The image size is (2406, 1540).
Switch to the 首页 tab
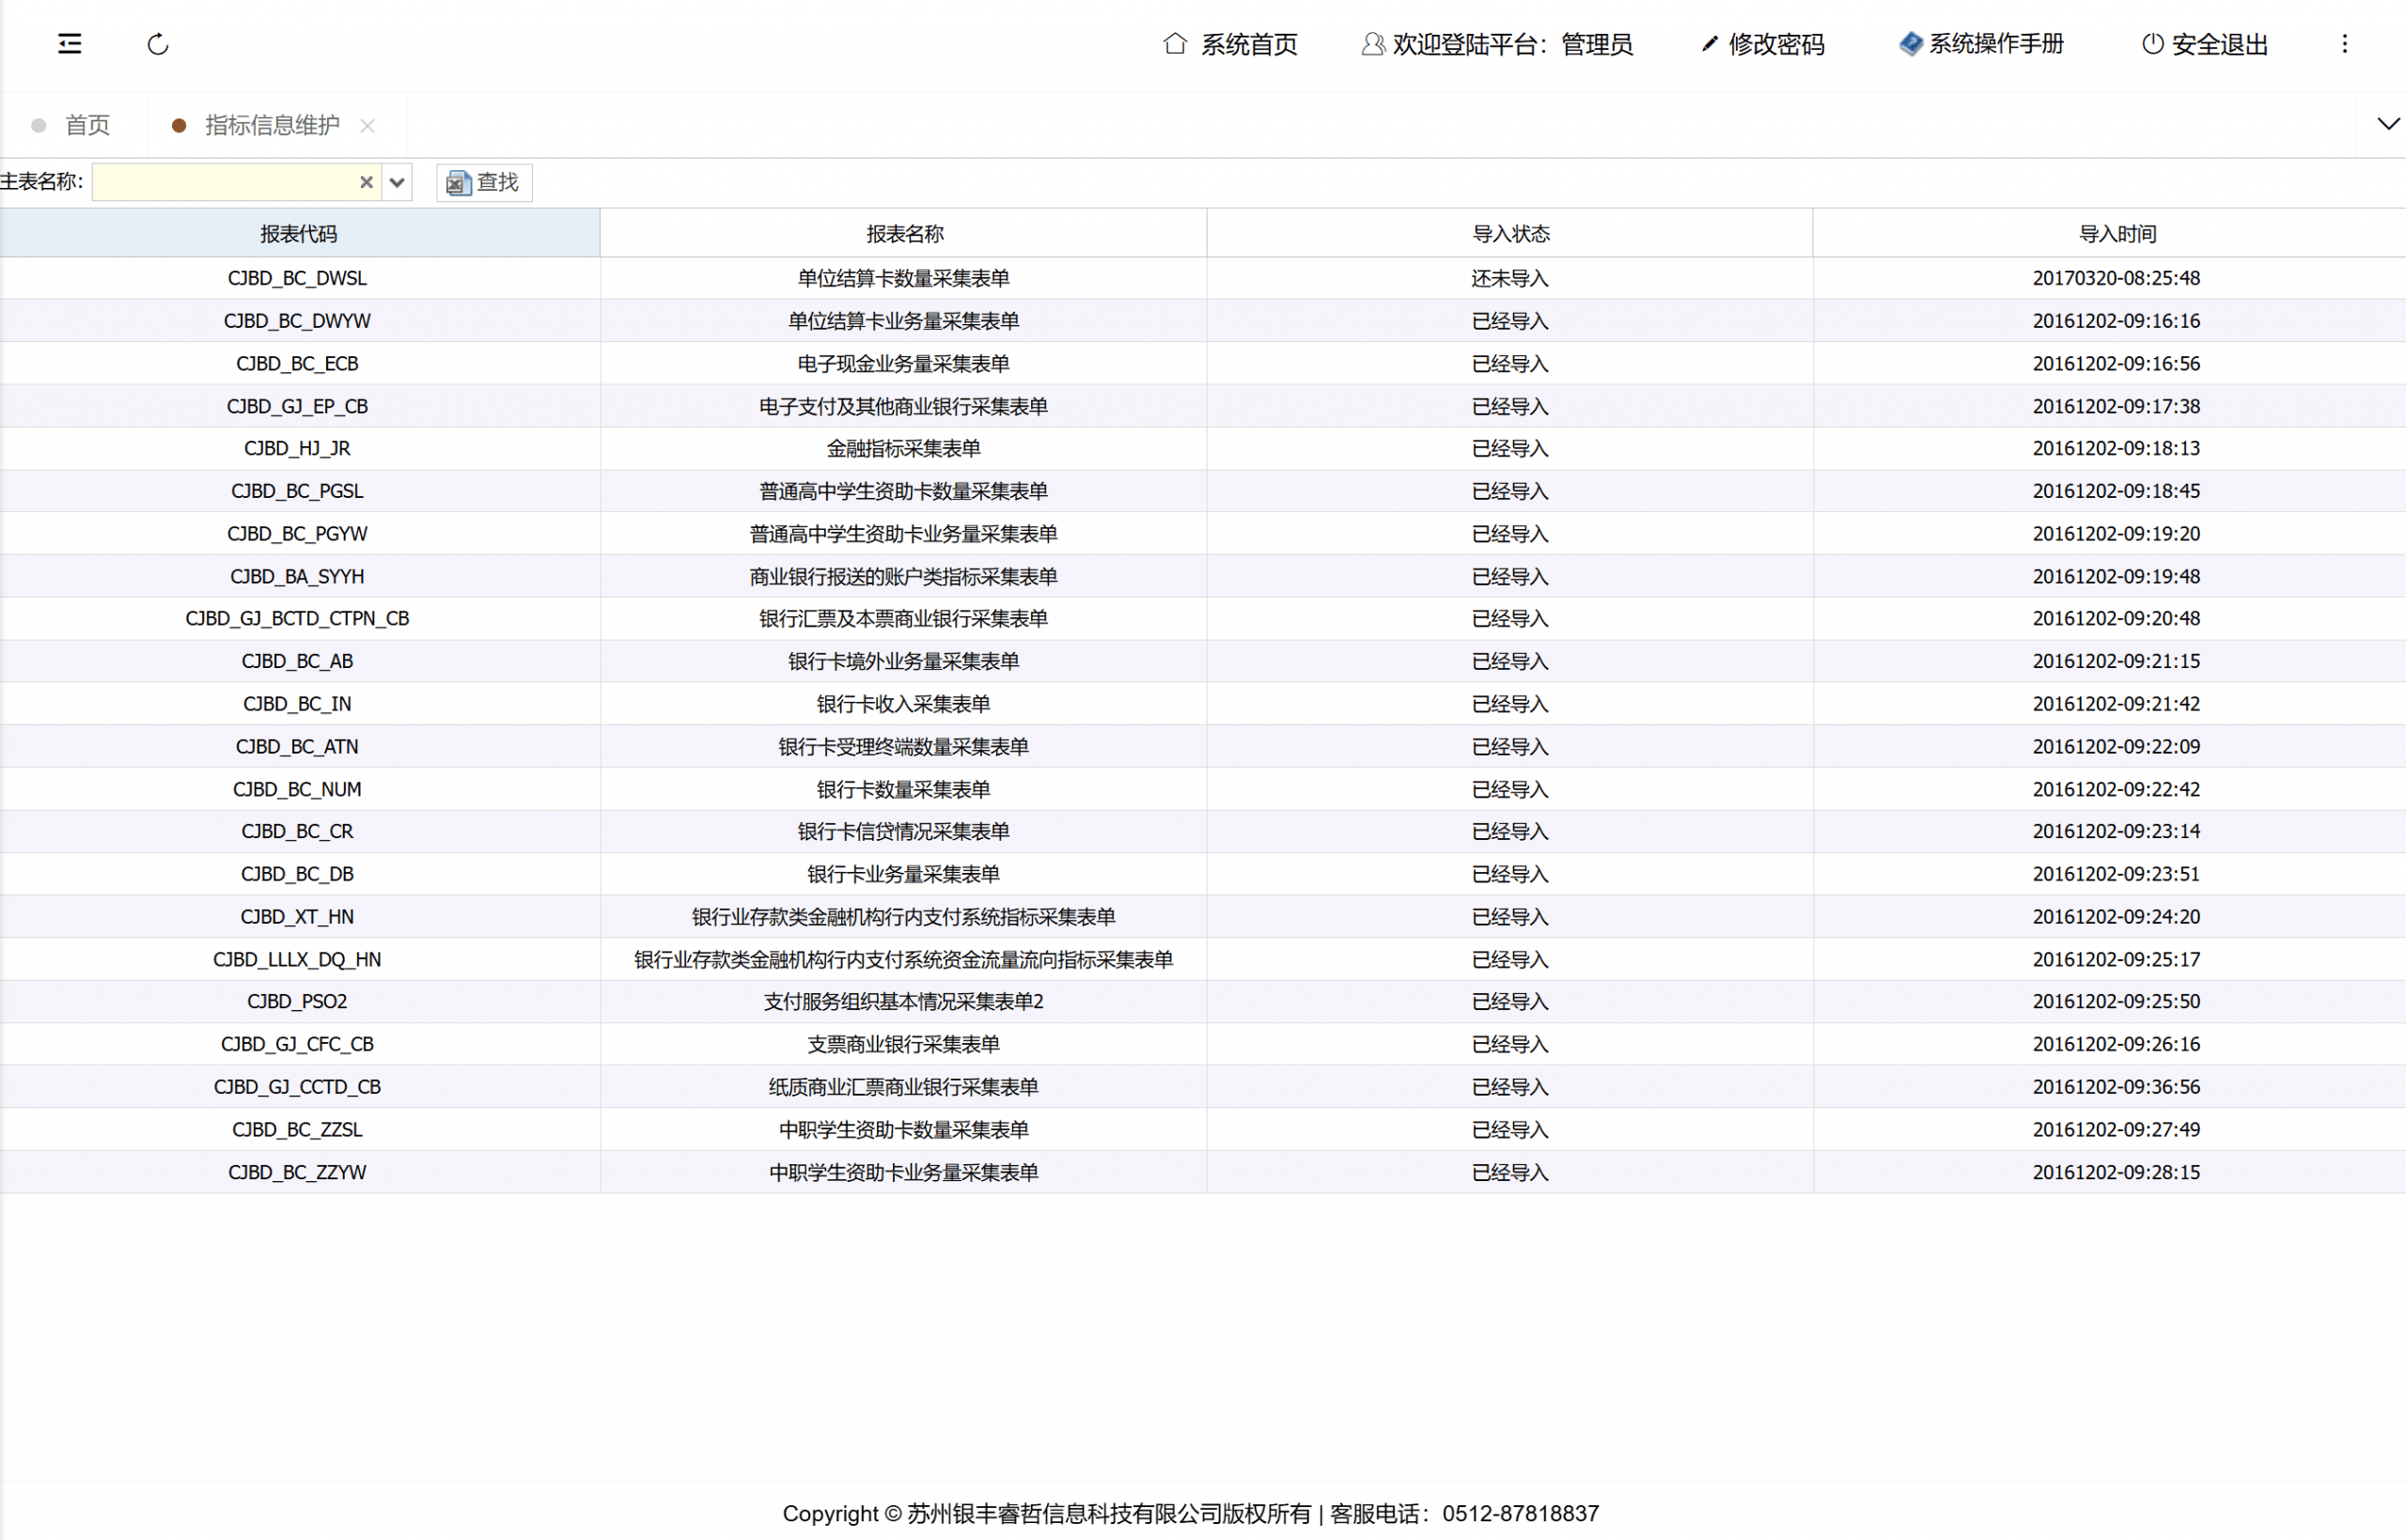tap(87, 125)
